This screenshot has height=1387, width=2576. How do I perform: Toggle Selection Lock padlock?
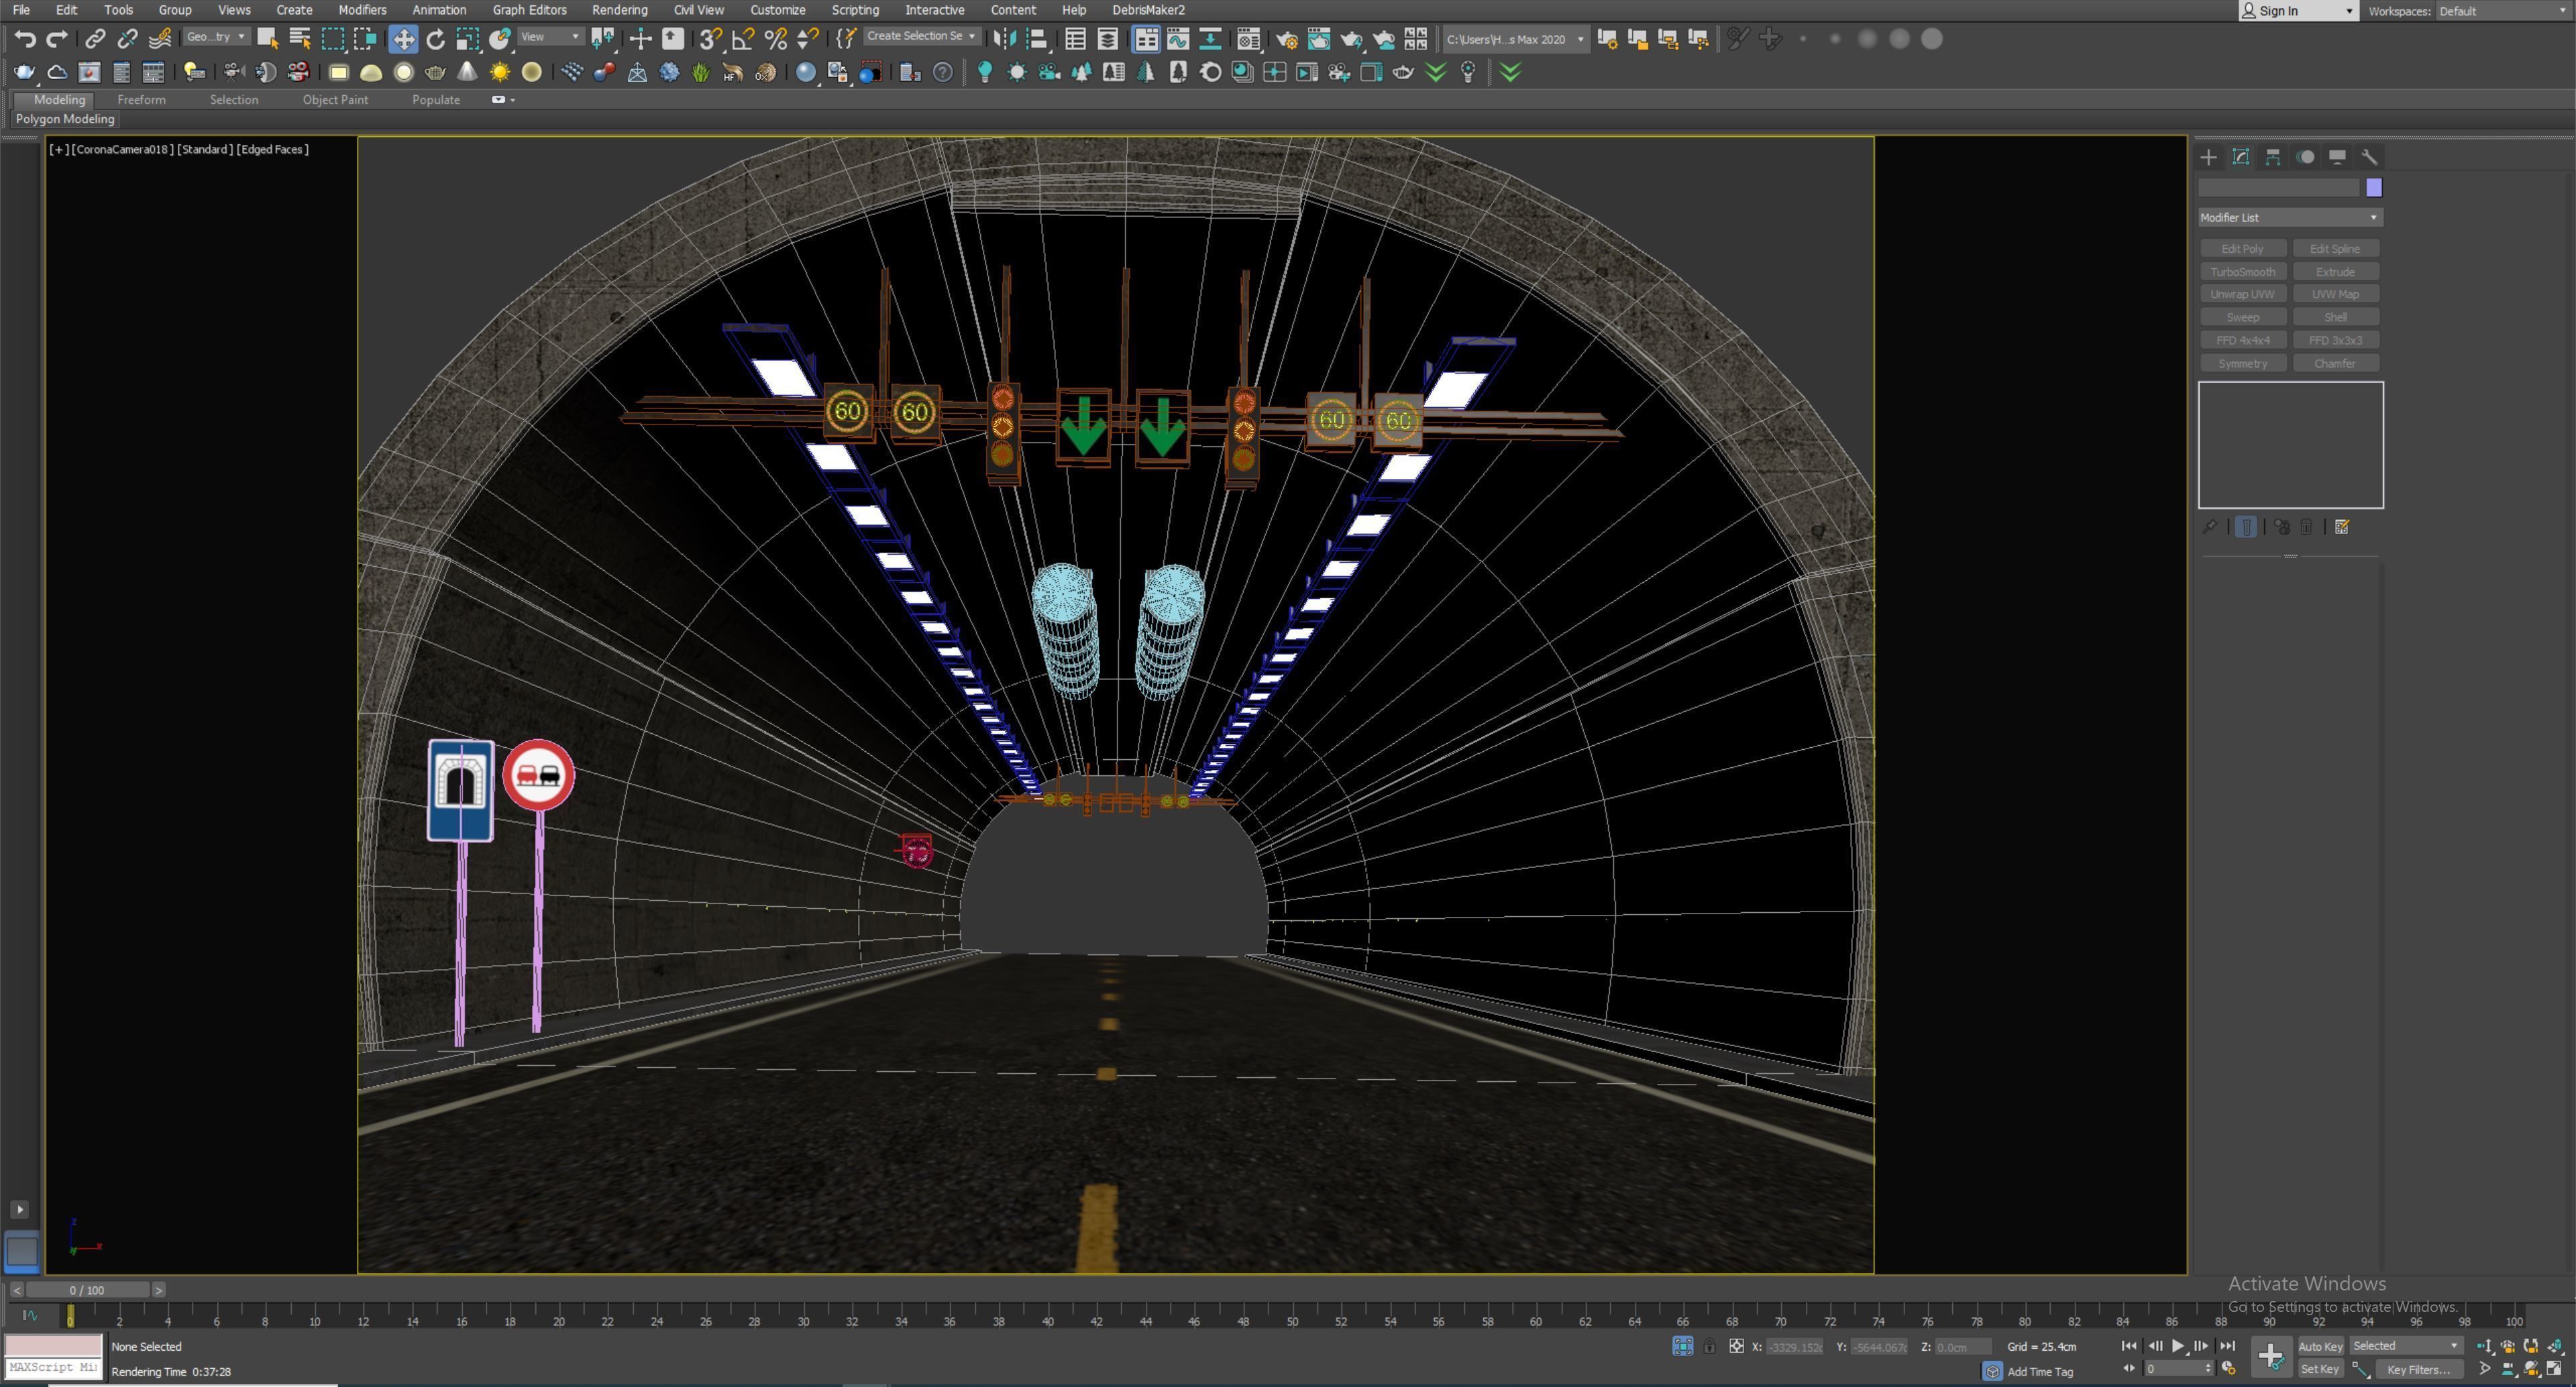pyautogui.click(x=1709, y=1347)
